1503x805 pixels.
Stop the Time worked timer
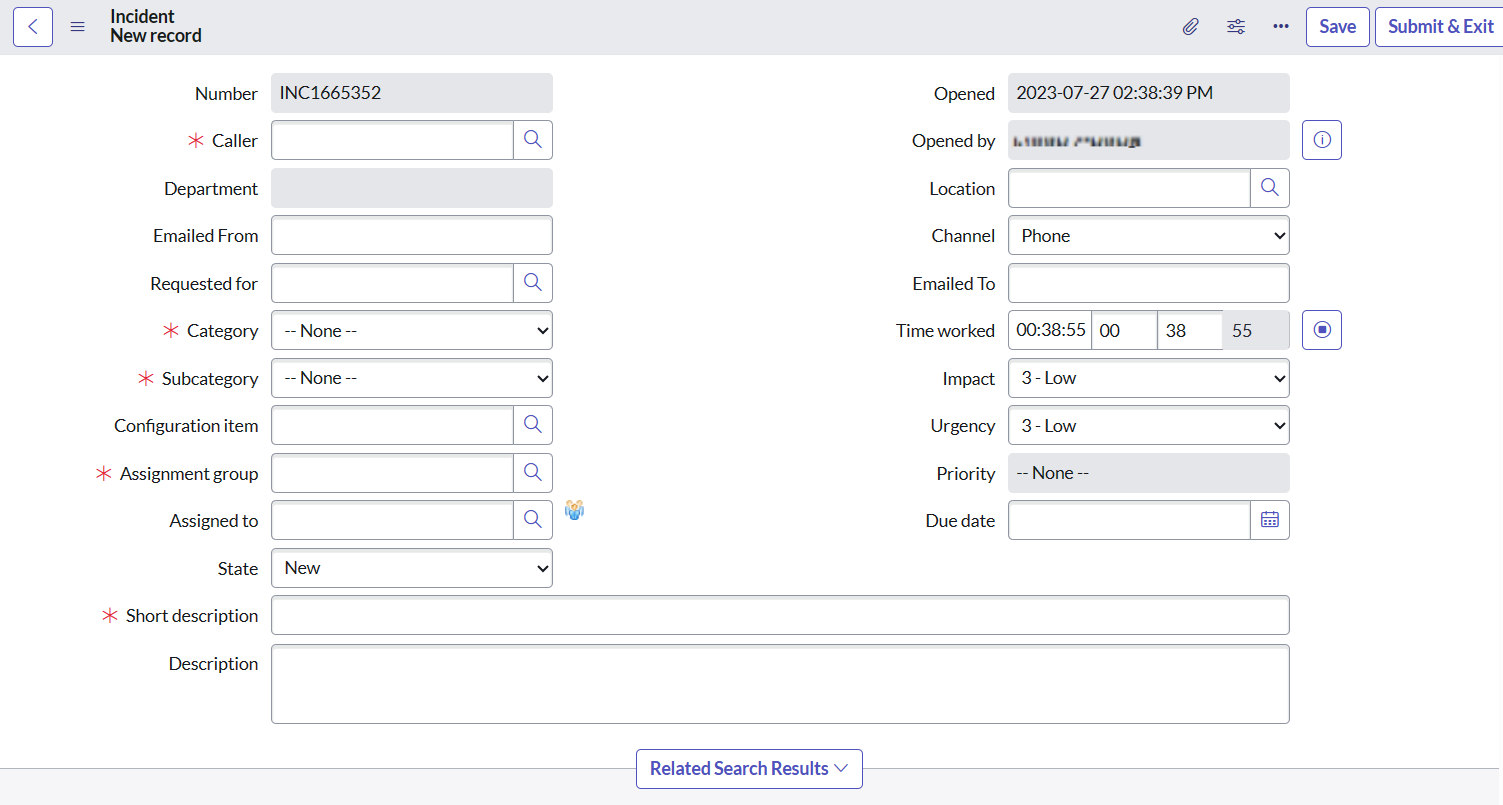pos(1321,330)
